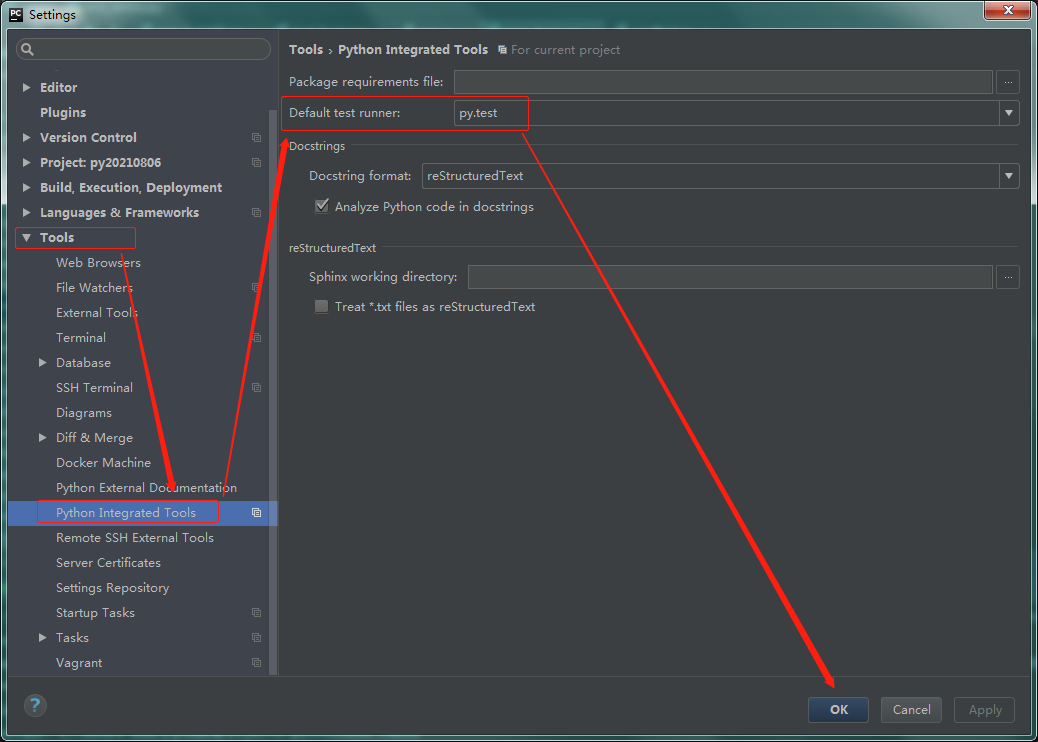Enable 'Treat *.txt files as reStructuredText'
This screenshot has width=1038, height=742.
coord(321,307)
